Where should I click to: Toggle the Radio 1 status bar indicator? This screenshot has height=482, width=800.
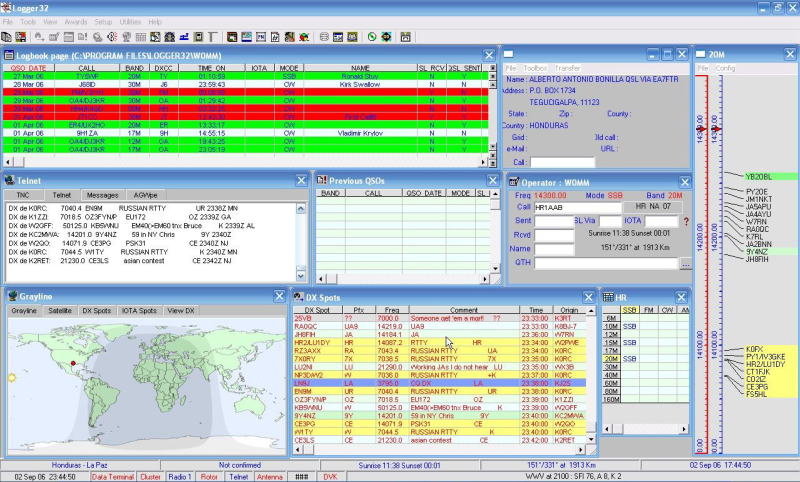pyautogui.click(x=180, y=477)
